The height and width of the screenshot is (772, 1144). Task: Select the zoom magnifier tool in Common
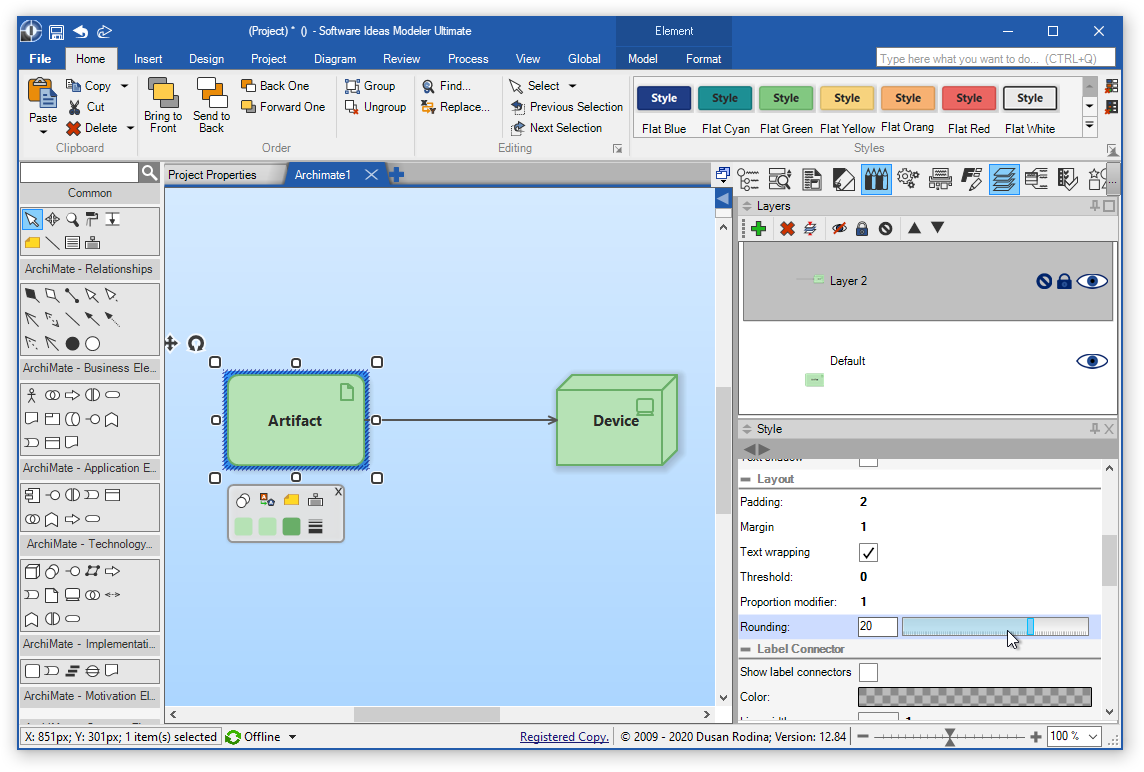coord(72,219)
